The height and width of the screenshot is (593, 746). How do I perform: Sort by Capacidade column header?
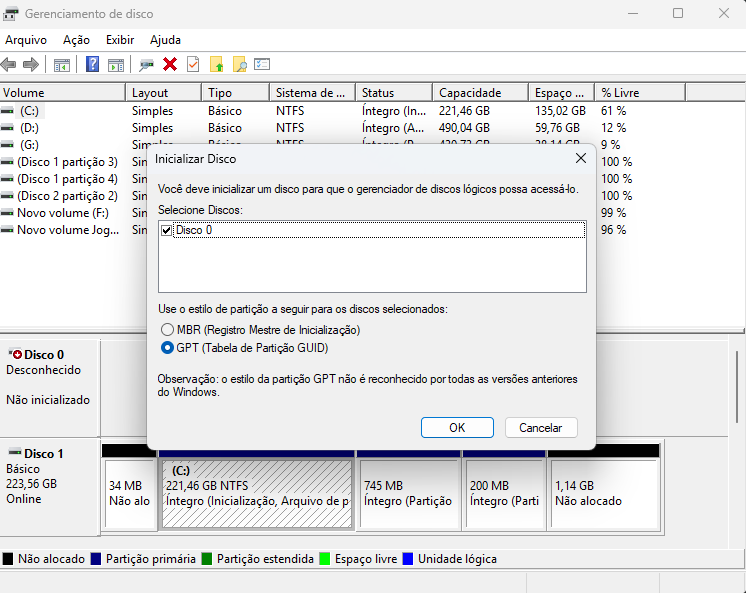click(481, 93)
